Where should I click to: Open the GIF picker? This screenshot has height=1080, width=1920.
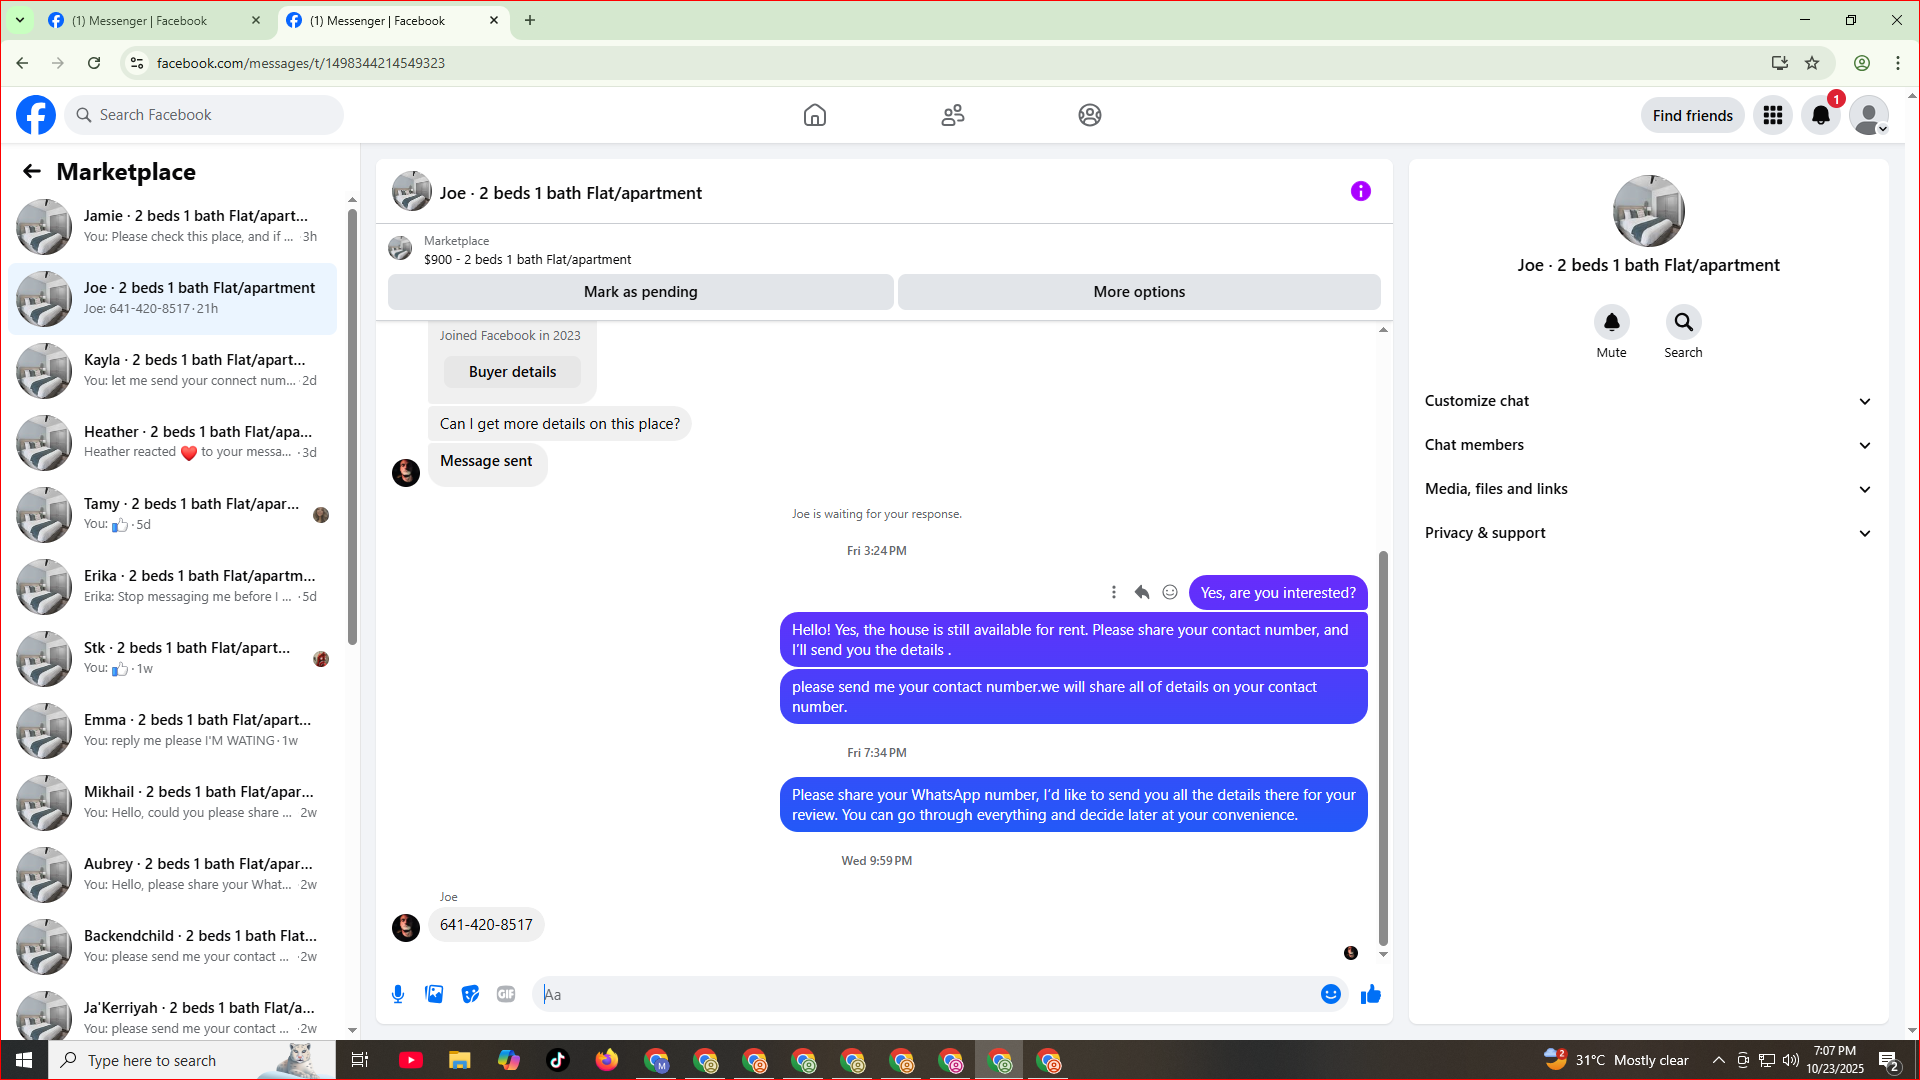(506, 994)
